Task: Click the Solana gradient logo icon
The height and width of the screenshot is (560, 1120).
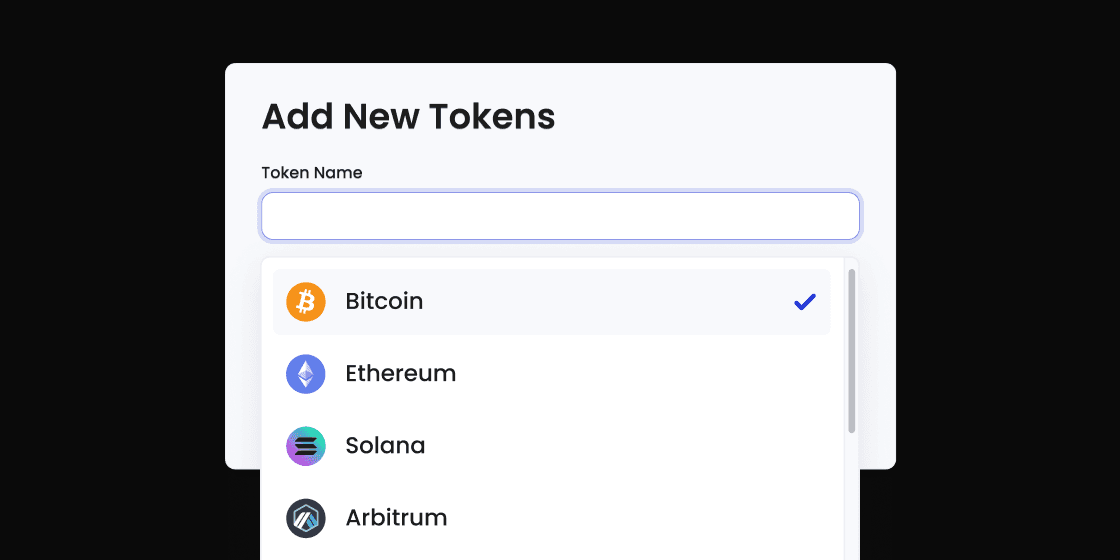Action: tap(306, 446)
